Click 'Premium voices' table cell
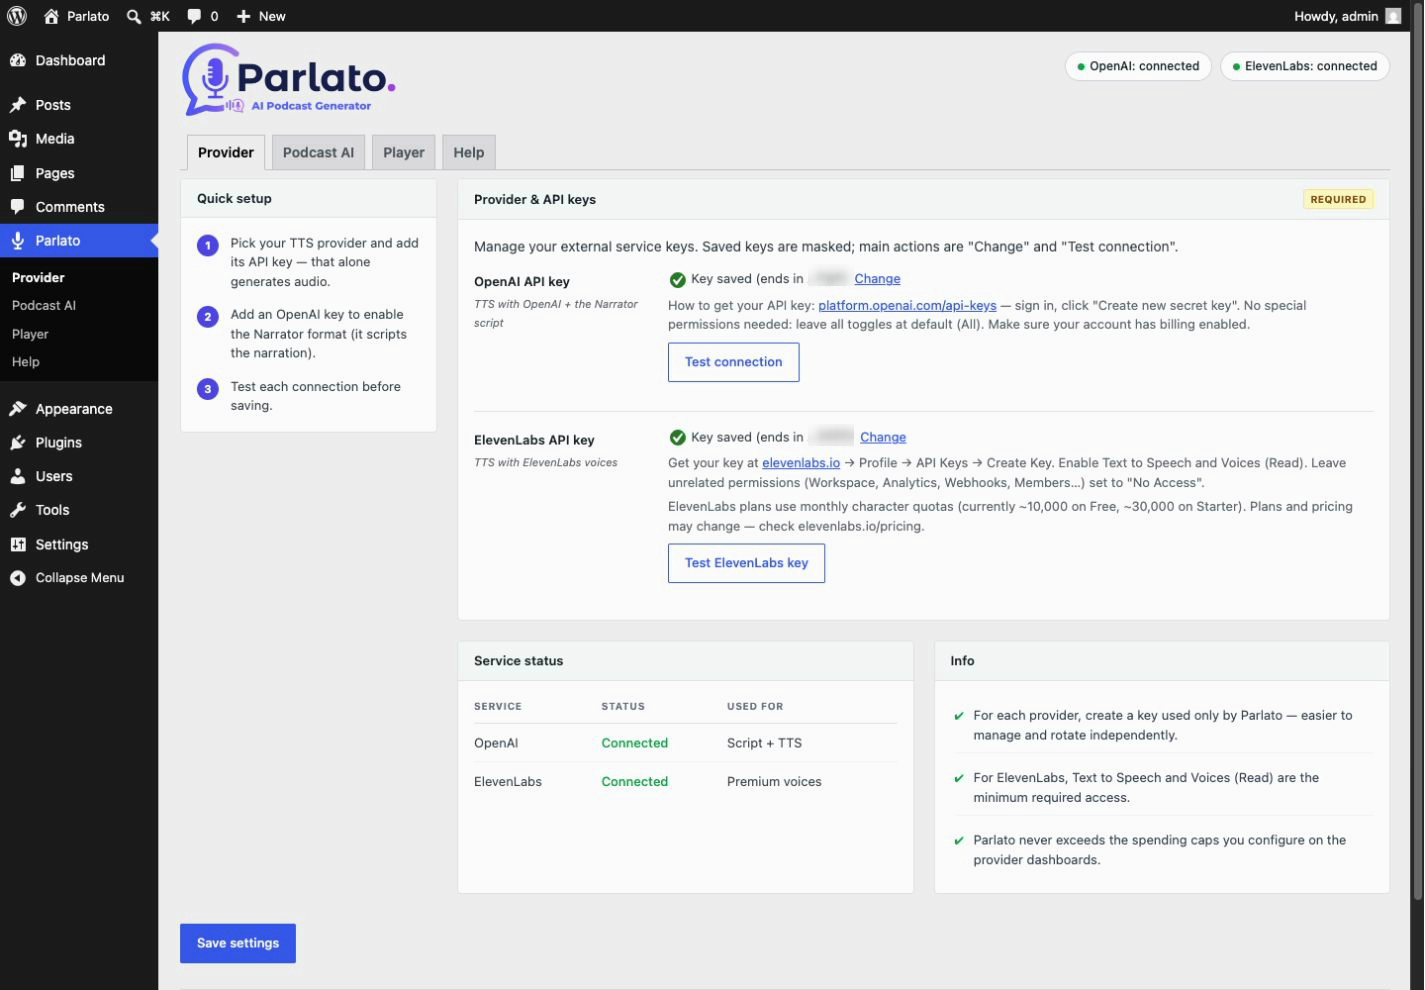The height and width of the screenshot is (990, 1425). pyautogui.click(x=774, y=782)
